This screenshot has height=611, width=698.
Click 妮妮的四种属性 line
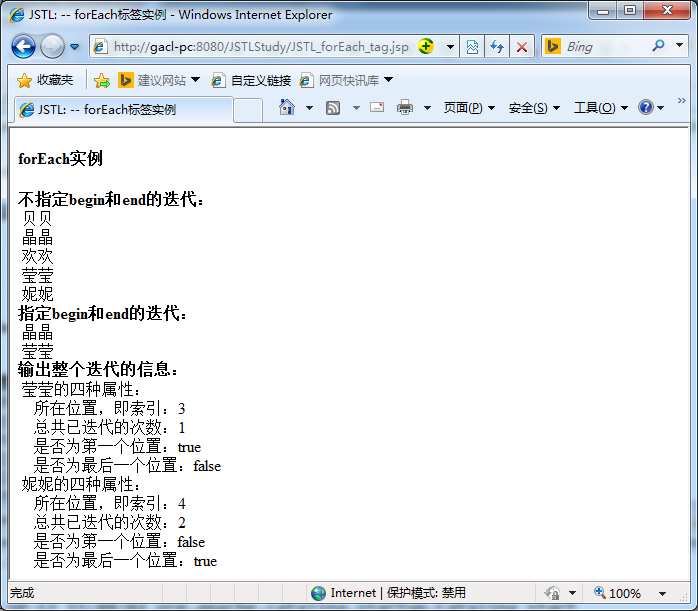[x=81, y=484]
